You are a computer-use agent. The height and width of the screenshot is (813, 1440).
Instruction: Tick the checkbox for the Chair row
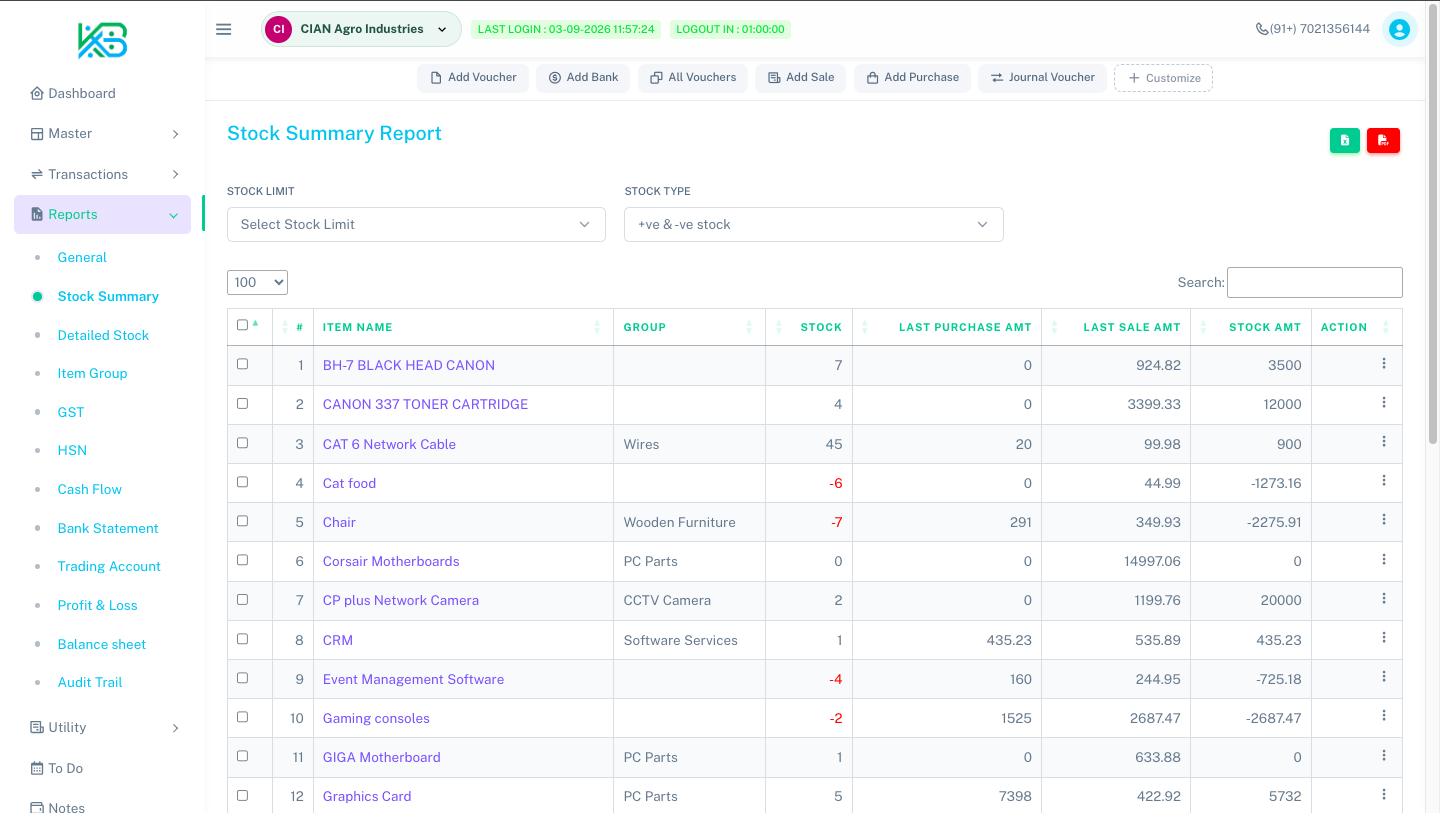242,520
